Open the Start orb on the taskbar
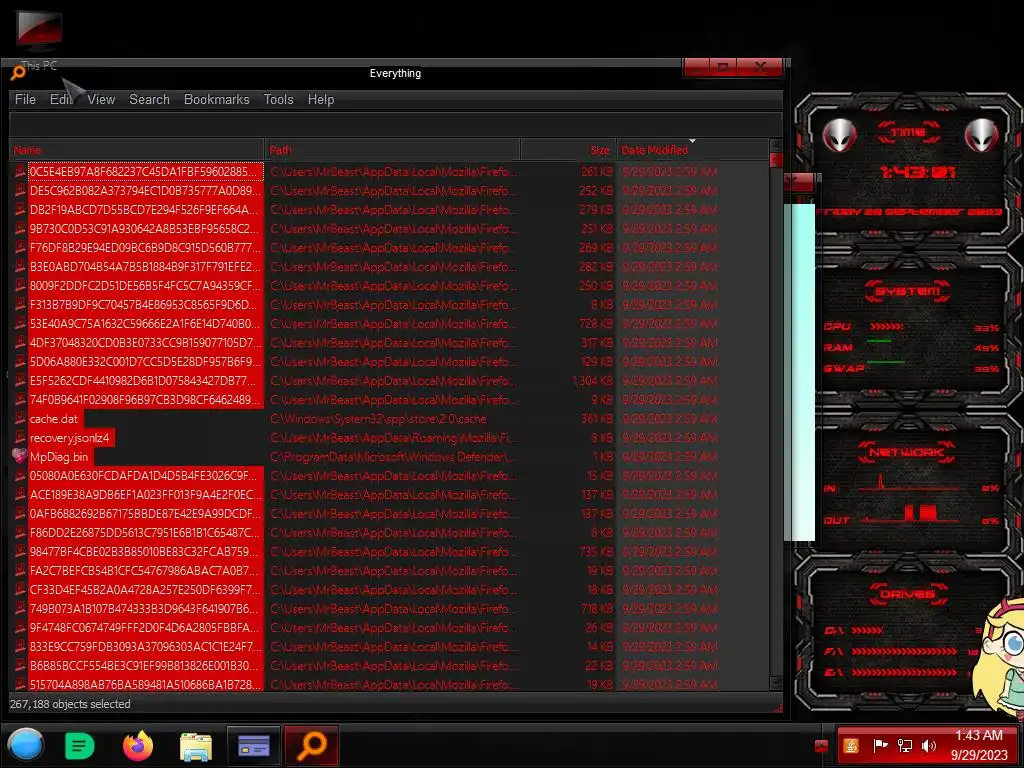The image size is (1024, 768). click(26, 745)
